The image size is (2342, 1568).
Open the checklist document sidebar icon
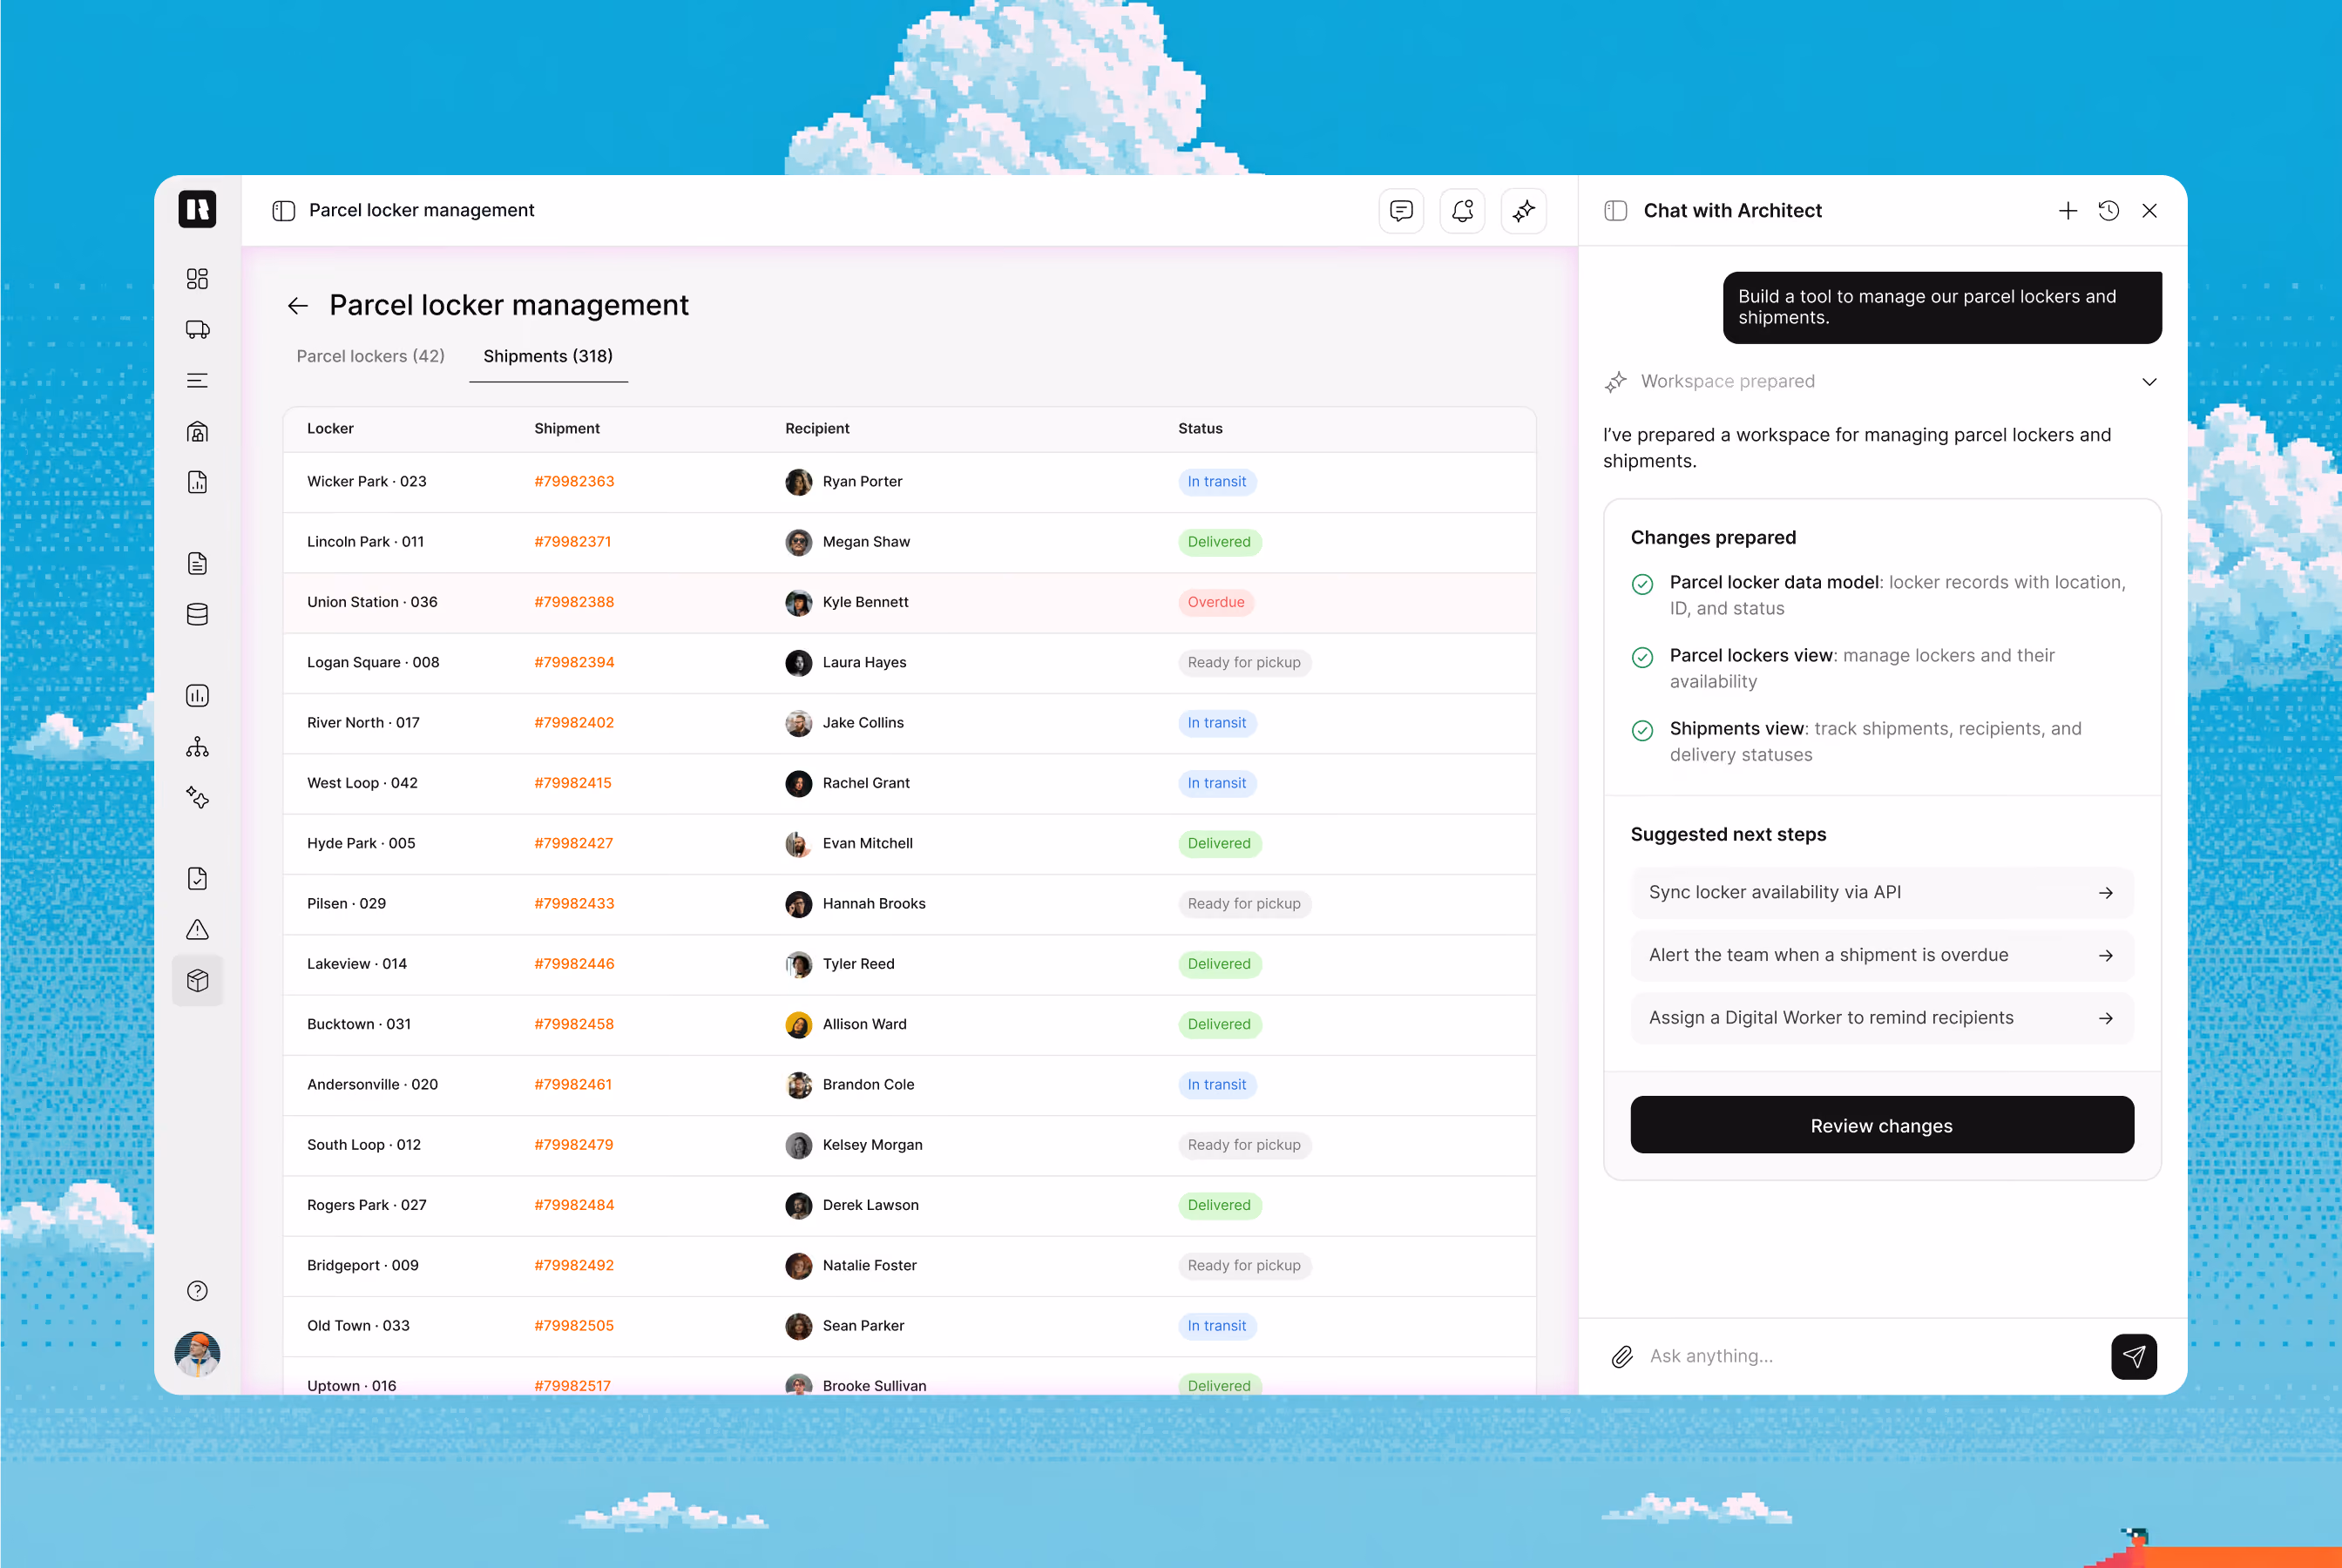click(197, 879)
